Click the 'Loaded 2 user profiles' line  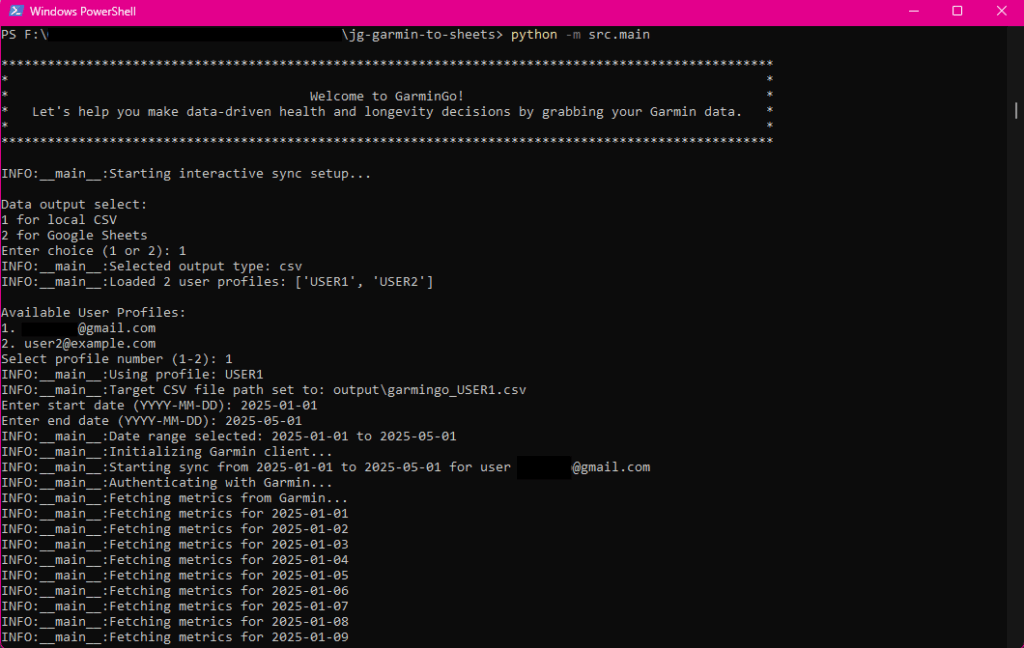pyautogui.click(x=217, y=282)
